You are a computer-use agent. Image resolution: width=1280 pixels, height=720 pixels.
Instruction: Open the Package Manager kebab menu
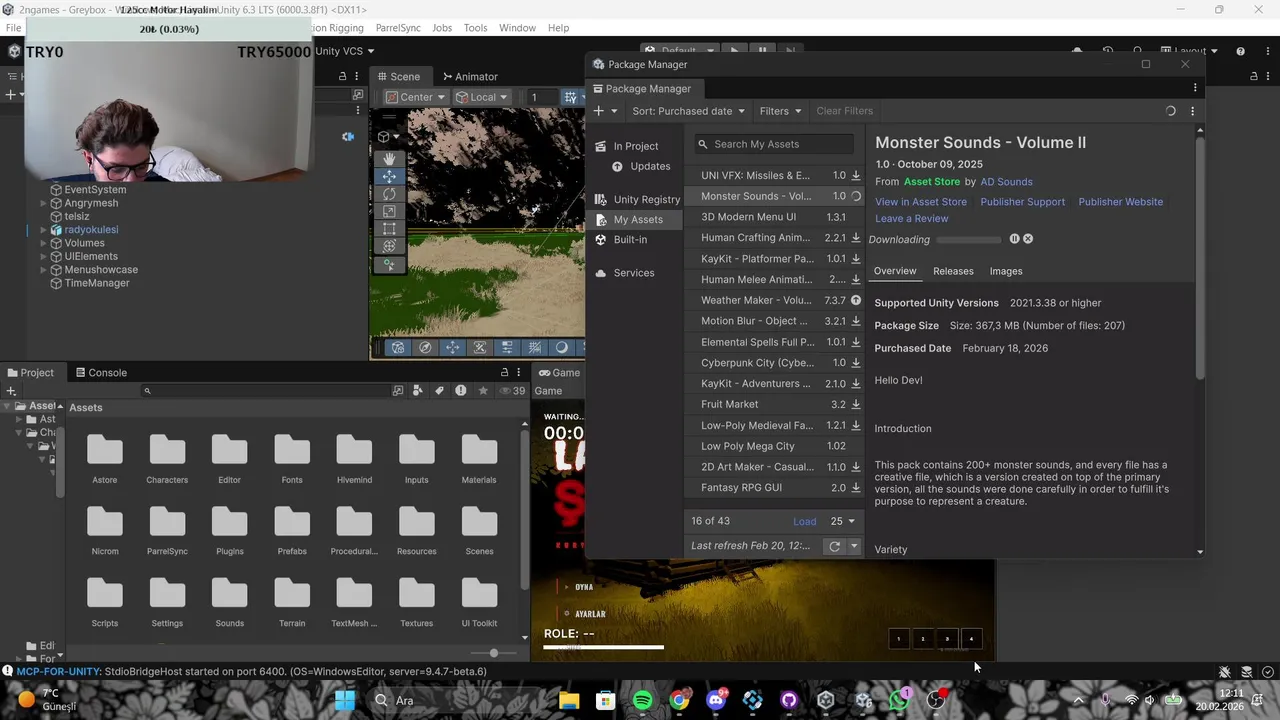(x=1192, y=111)
